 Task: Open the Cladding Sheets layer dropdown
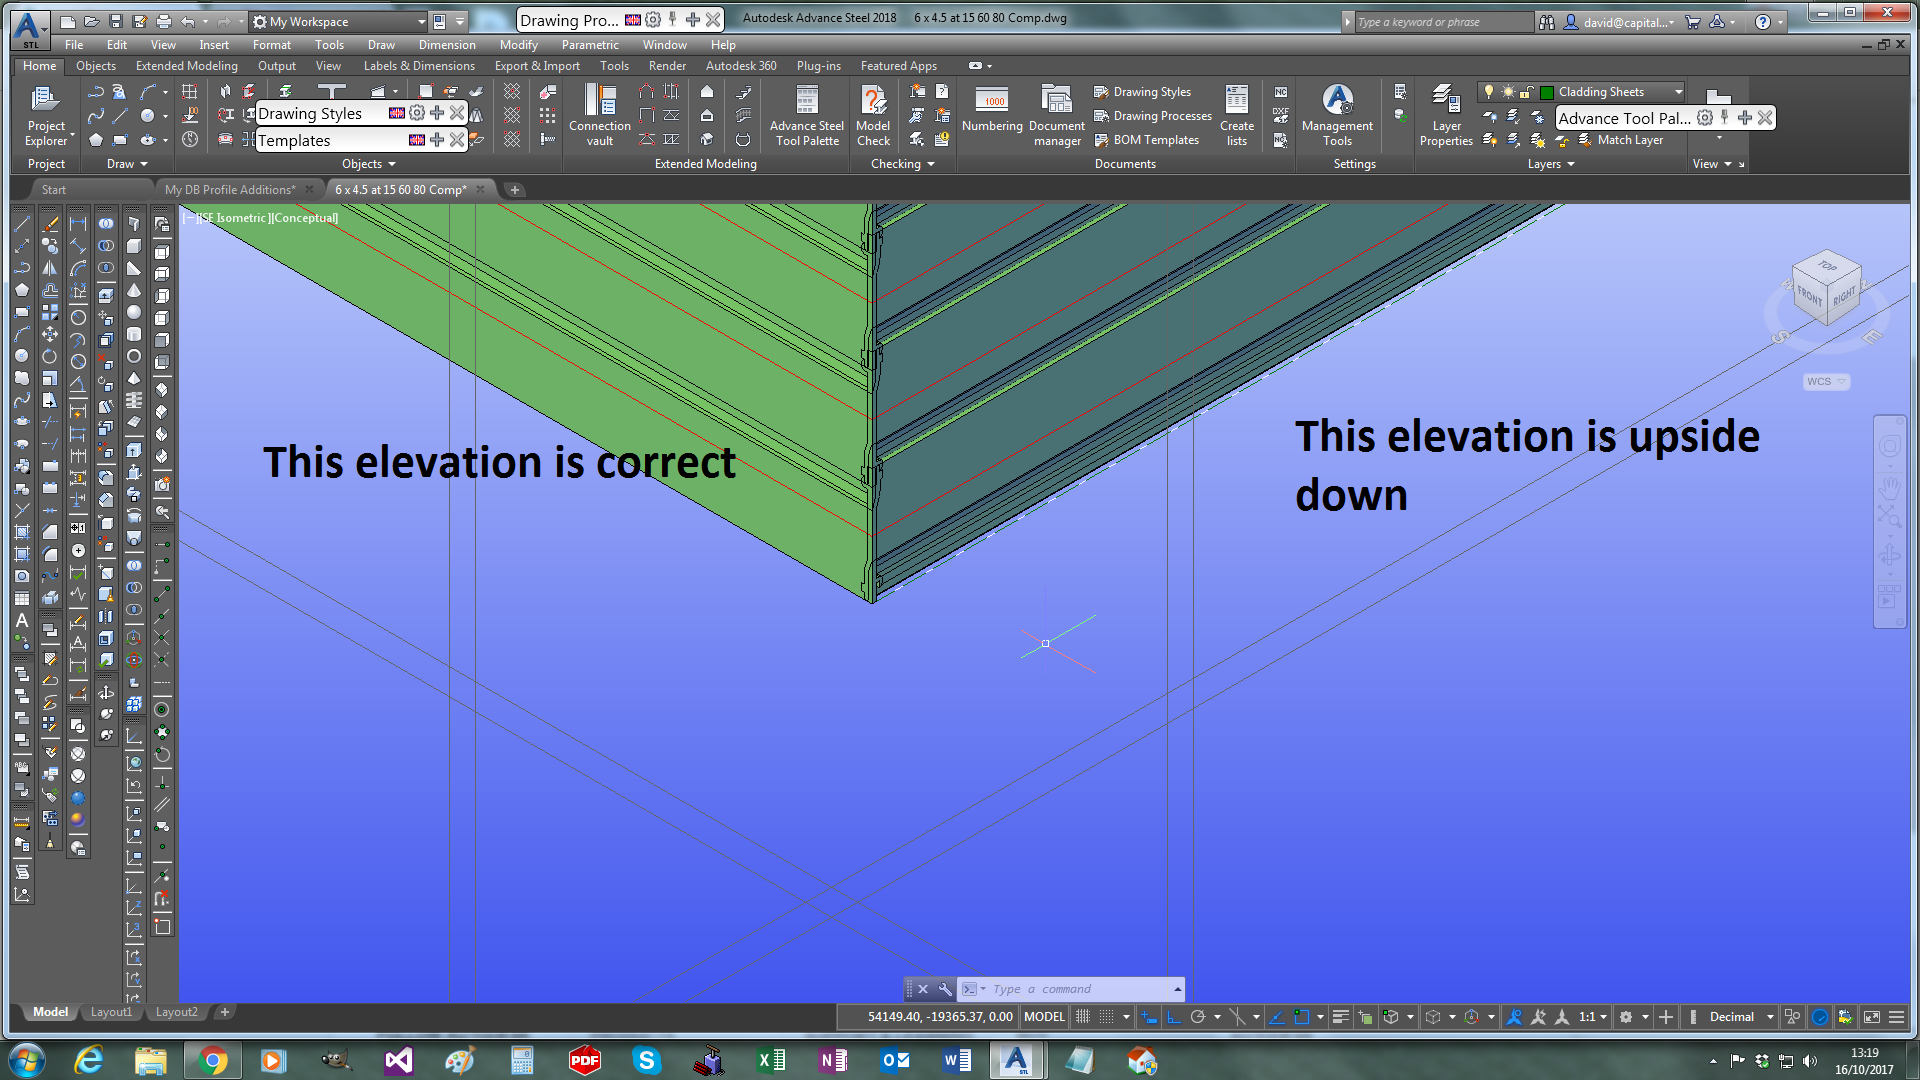point(1678,92)
